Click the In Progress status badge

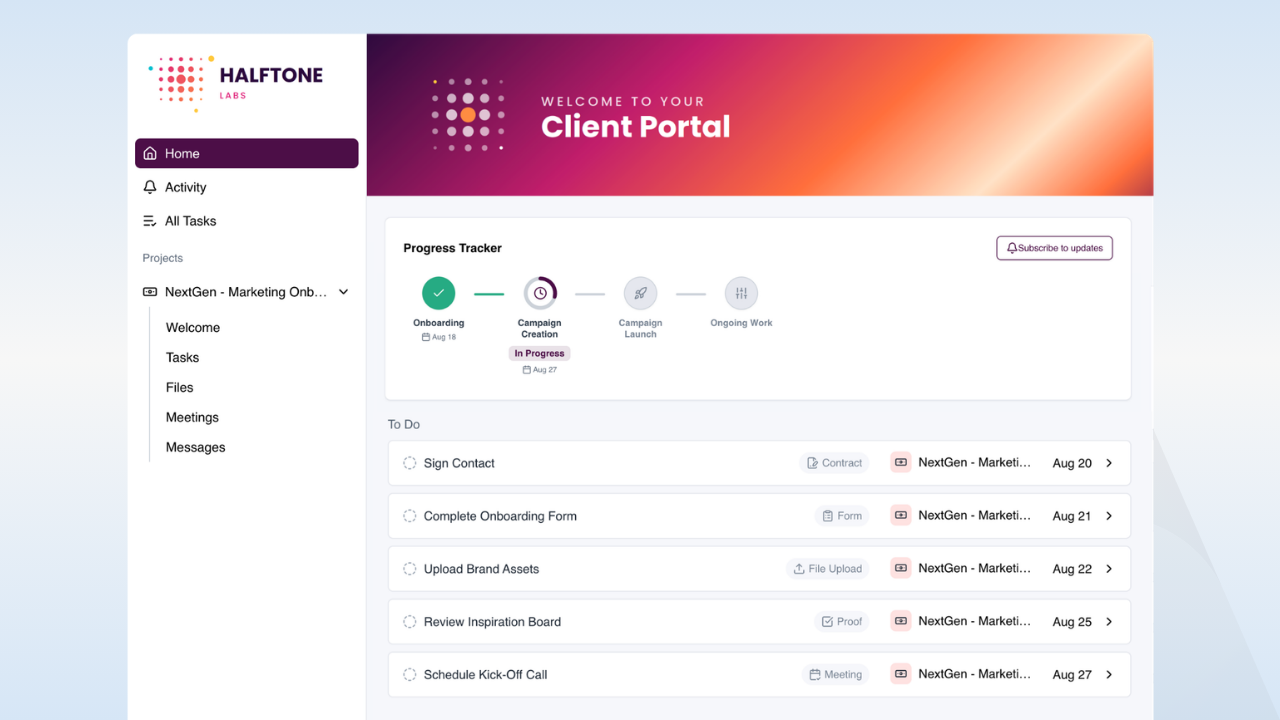tap(539, 354)
